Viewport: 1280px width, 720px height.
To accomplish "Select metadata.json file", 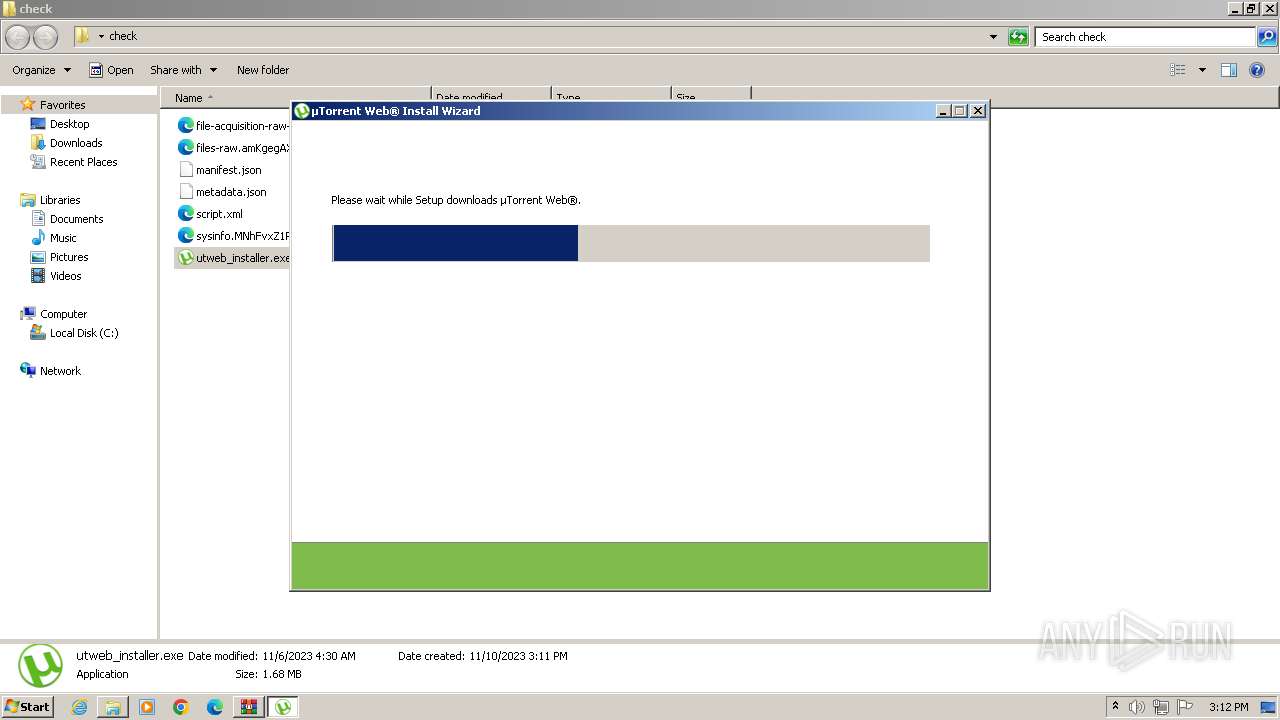I will [x=222, y=192].
